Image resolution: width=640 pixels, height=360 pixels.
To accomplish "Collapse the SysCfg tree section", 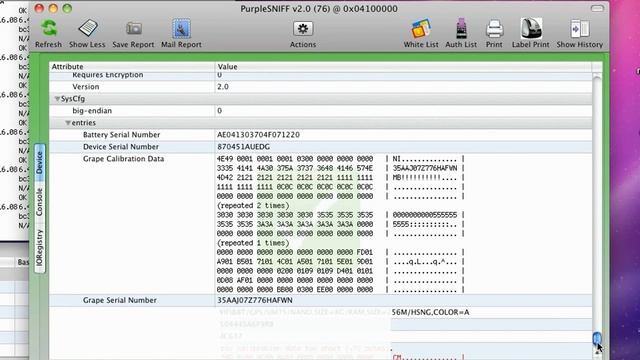I will [x=57, y=99].
